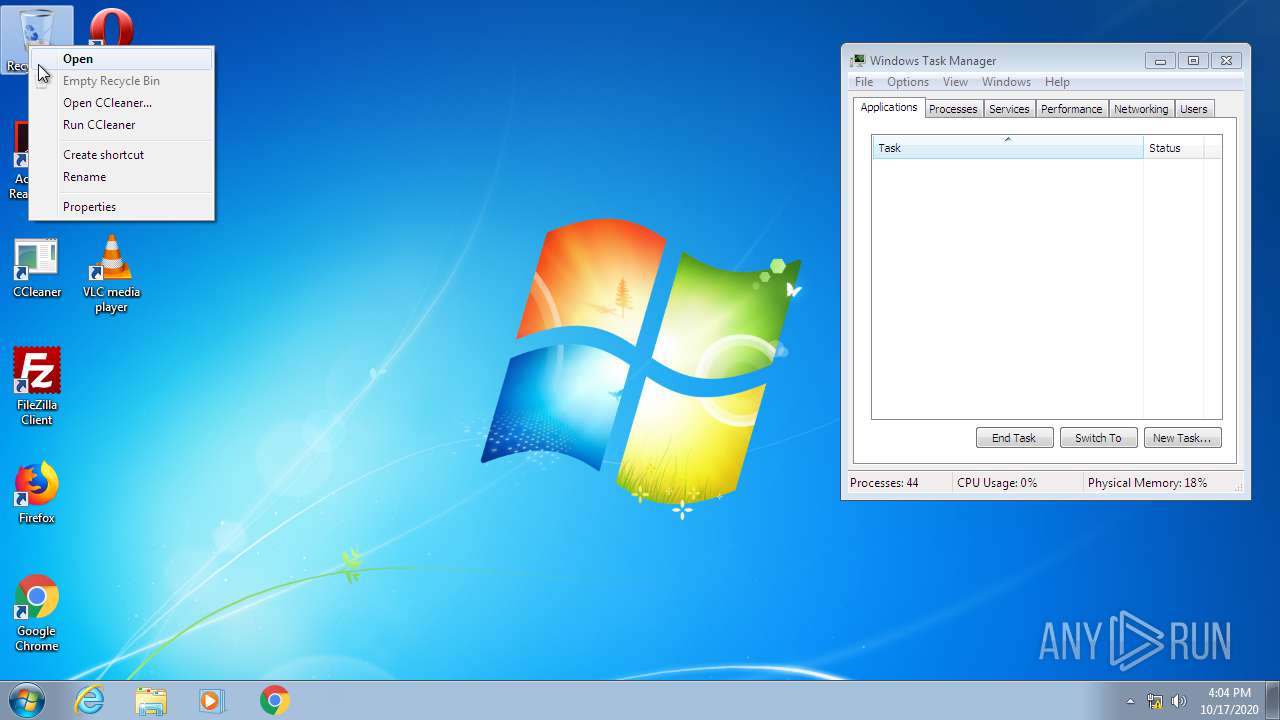This screenshot has width=1280, height=720.
Task: Switch to the Processes tab
Action: coord(953,109)
